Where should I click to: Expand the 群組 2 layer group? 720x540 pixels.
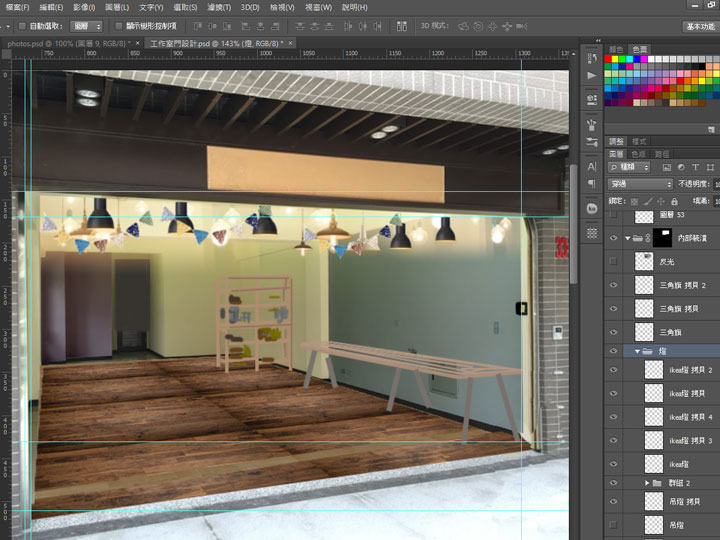coord(647,483)
